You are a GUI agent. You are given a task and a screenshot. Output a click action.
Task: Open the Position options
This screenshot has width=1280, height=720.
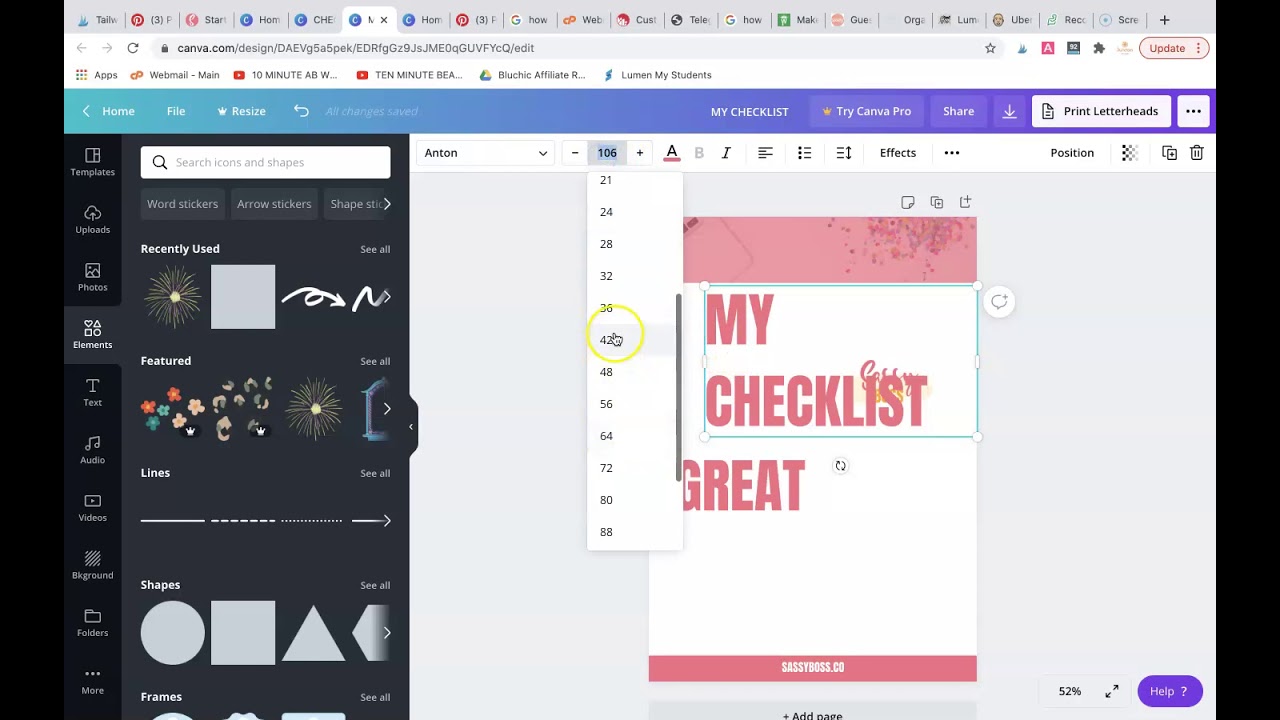[x=1072, y=153]
